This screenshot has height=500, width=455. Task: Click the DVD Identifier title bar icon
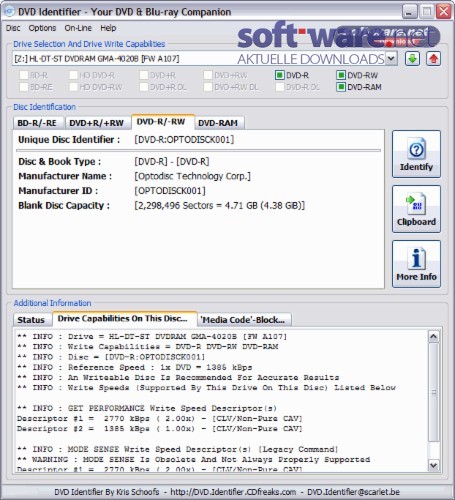[9, 12]
